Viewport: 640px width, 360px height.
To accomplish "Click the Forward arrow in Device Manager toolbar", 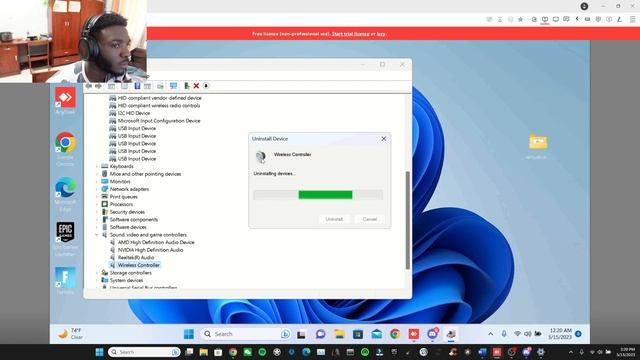I will coord(98,86).
